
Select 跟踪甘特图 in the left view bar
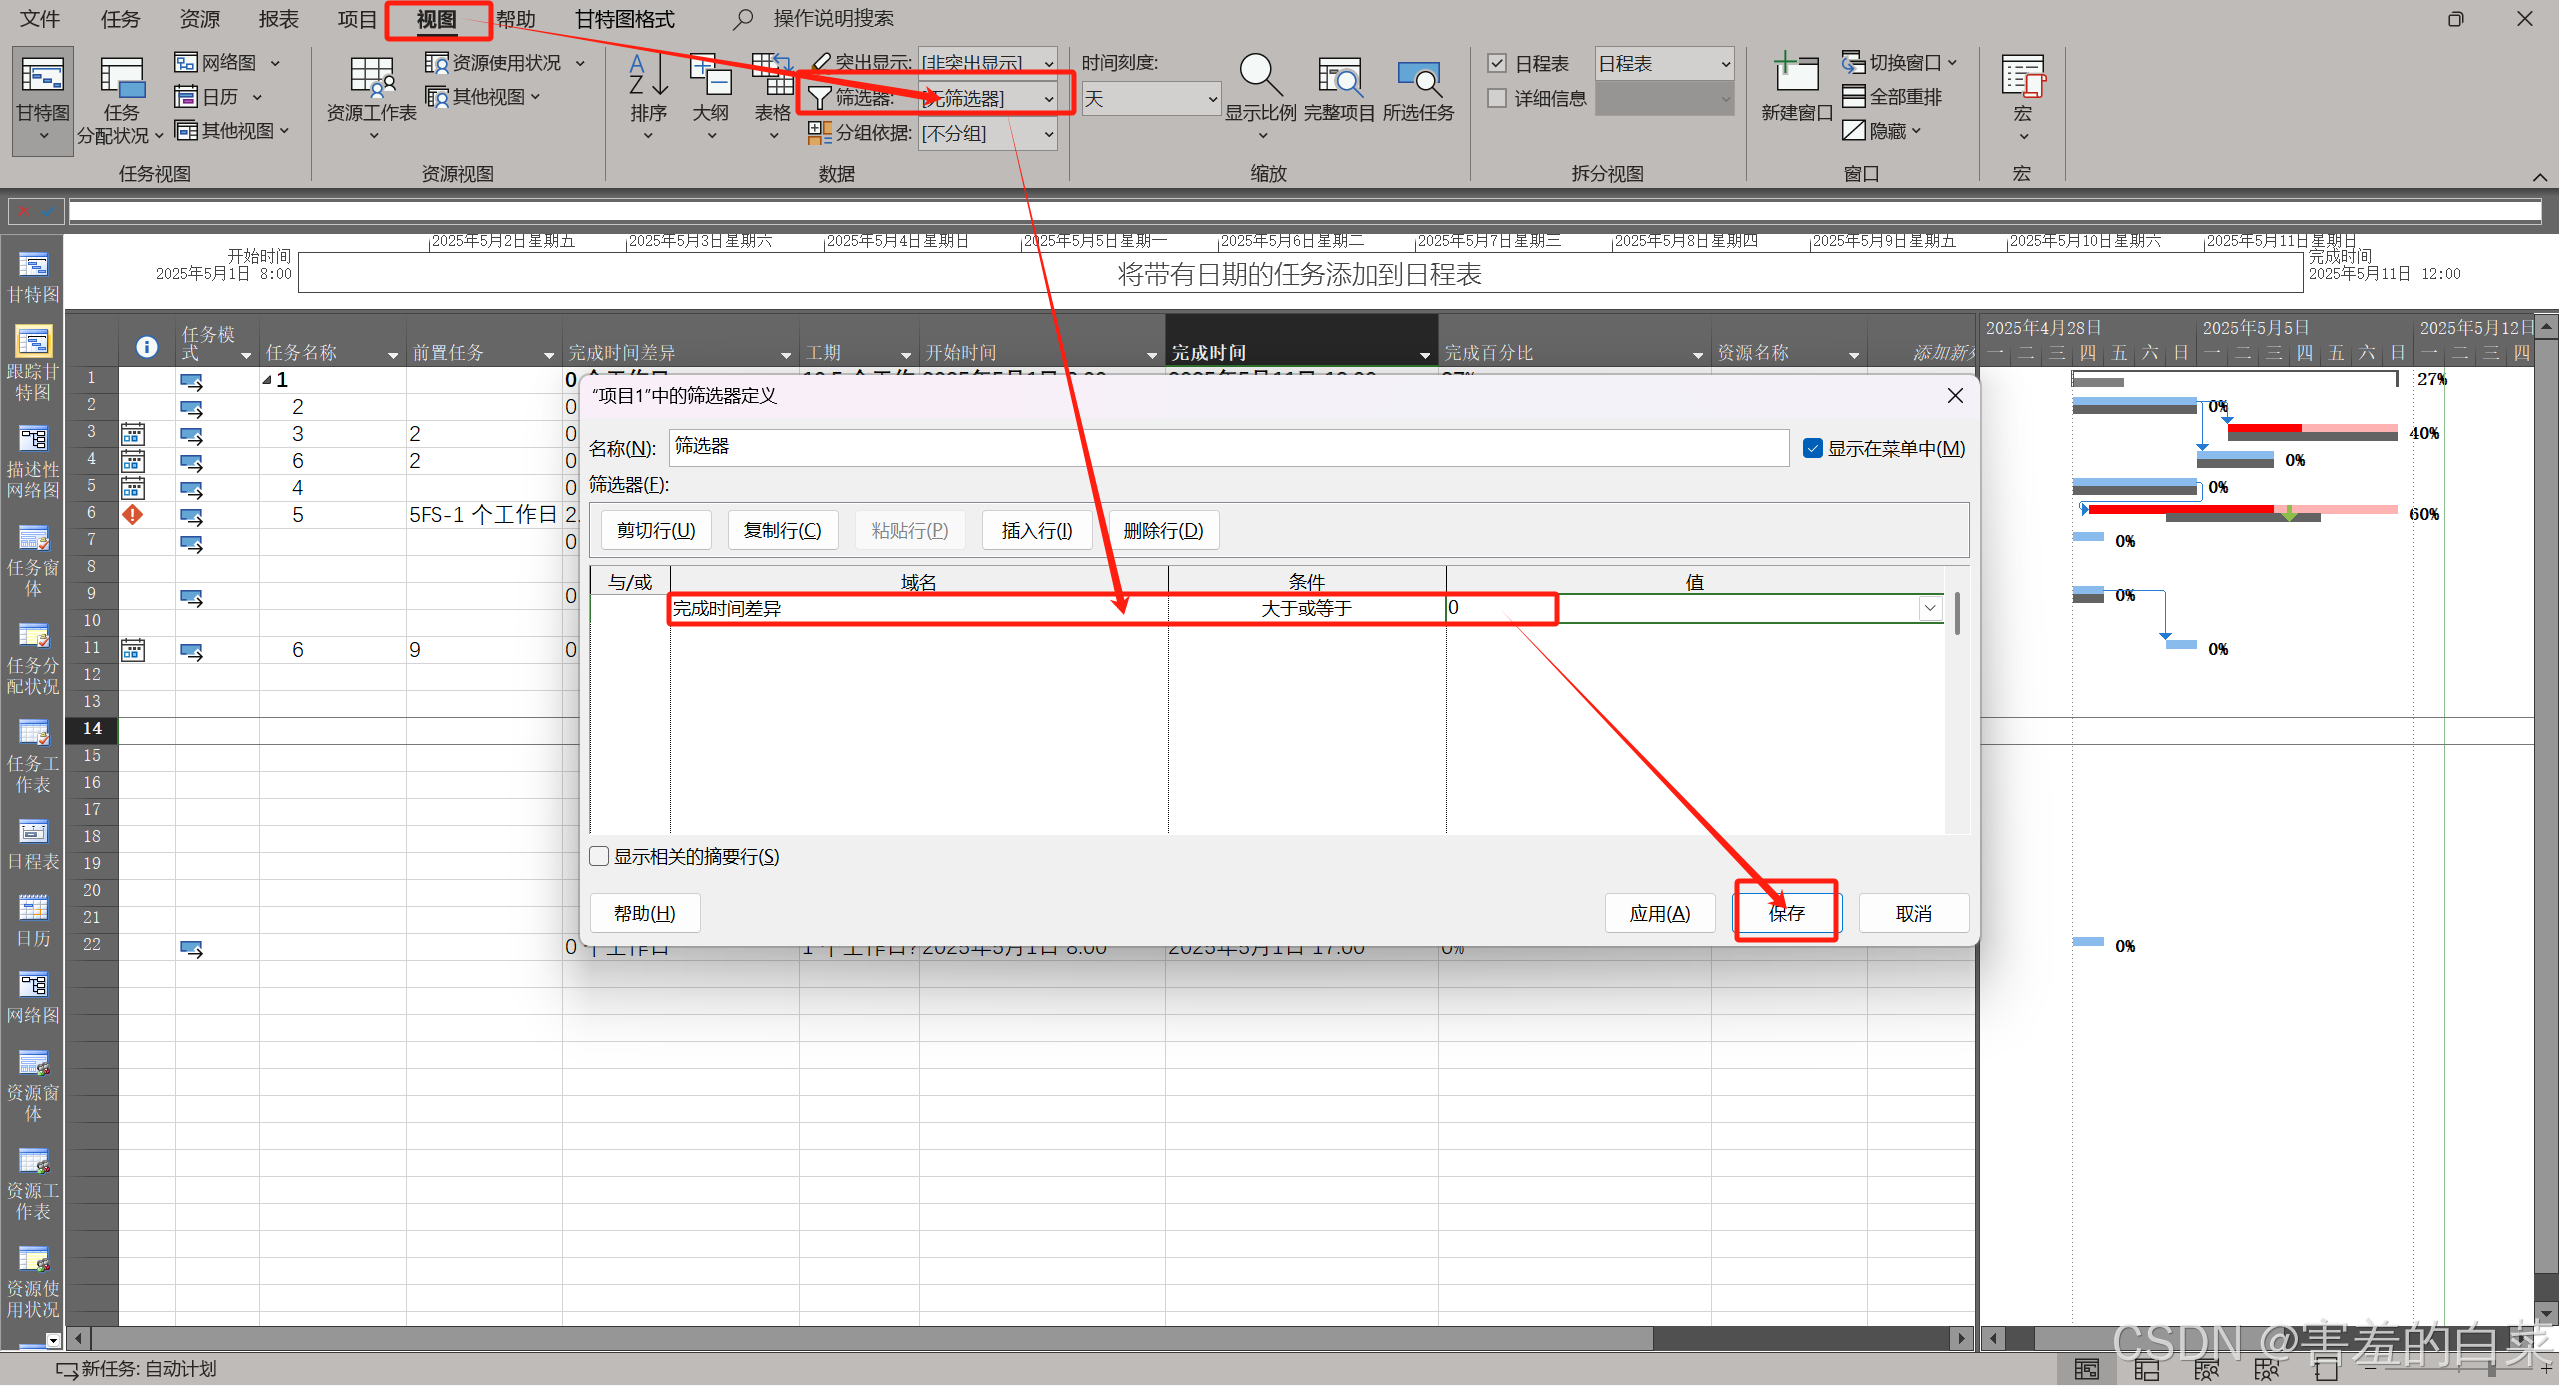click(x=33, y=343)
